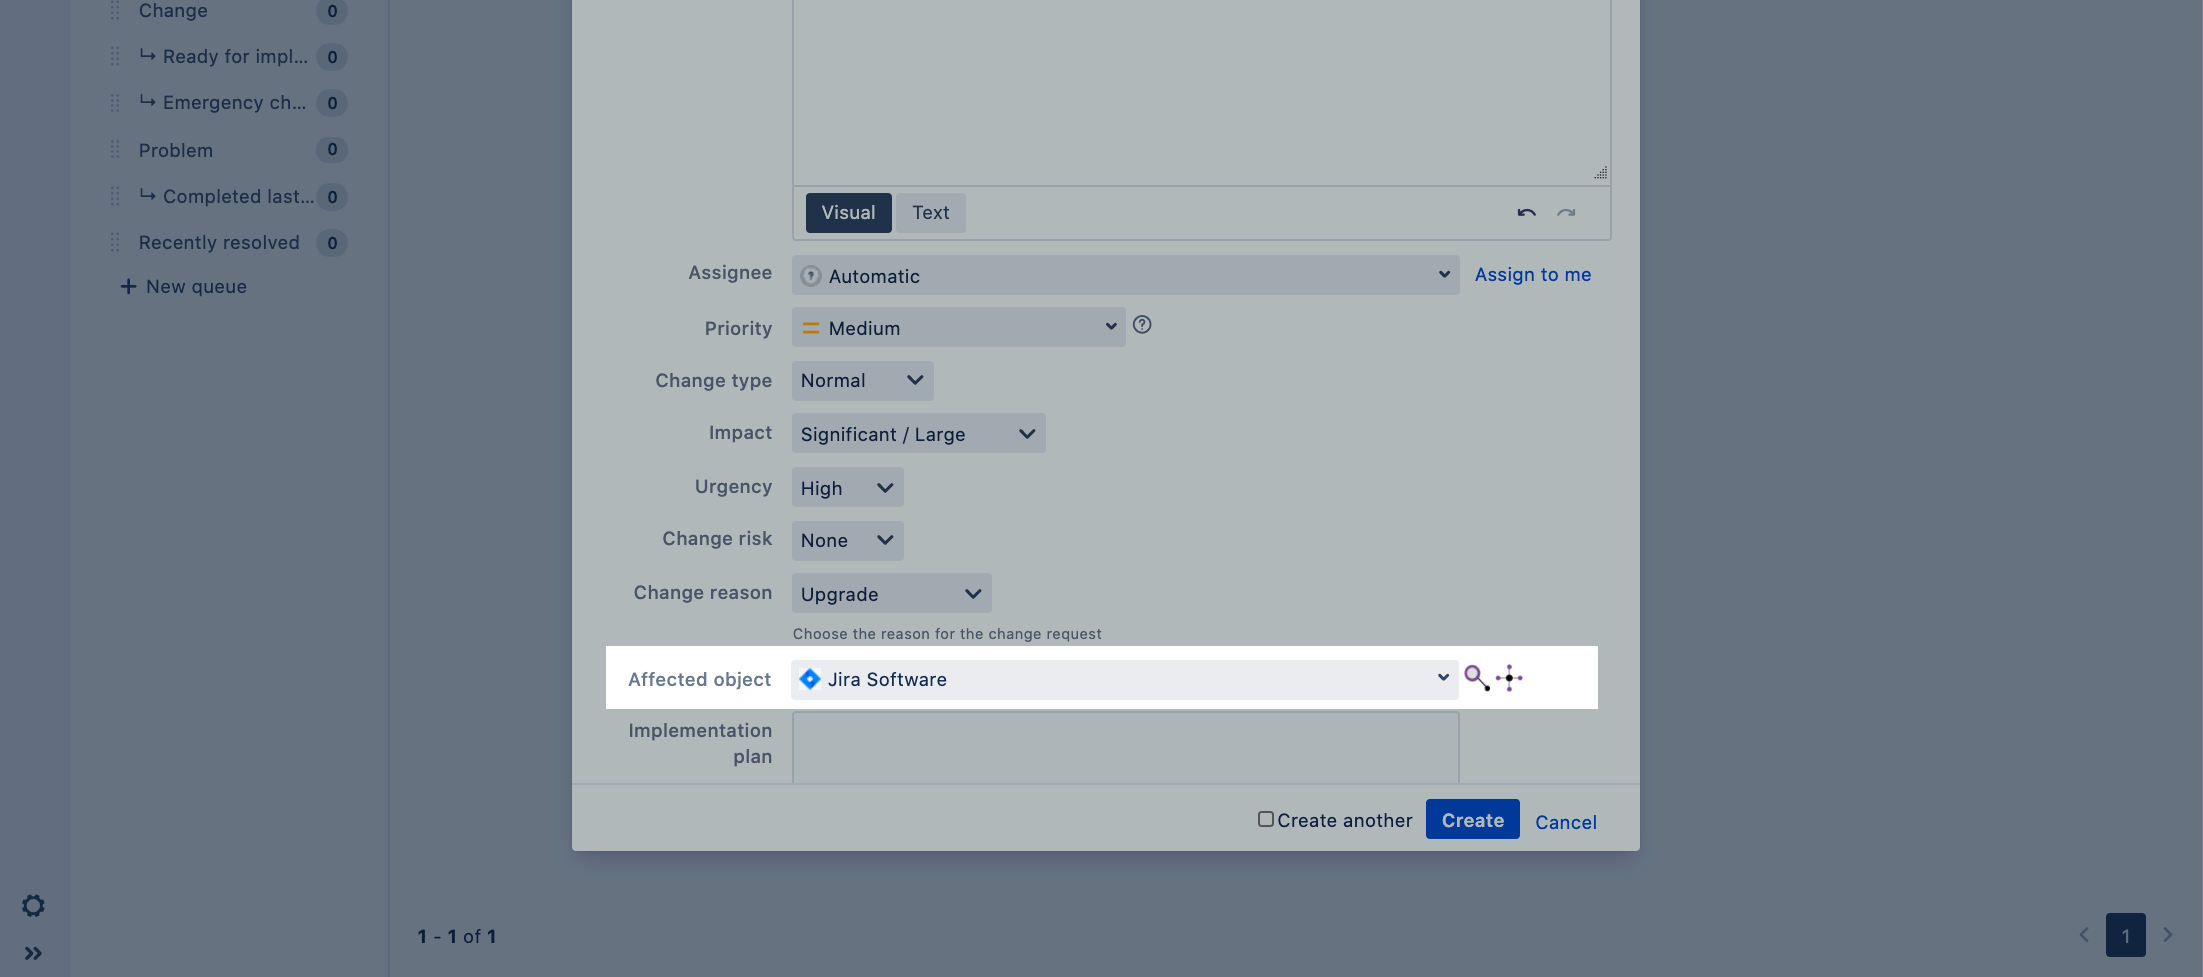Open the object graph icon beside Affected object

1509,678
